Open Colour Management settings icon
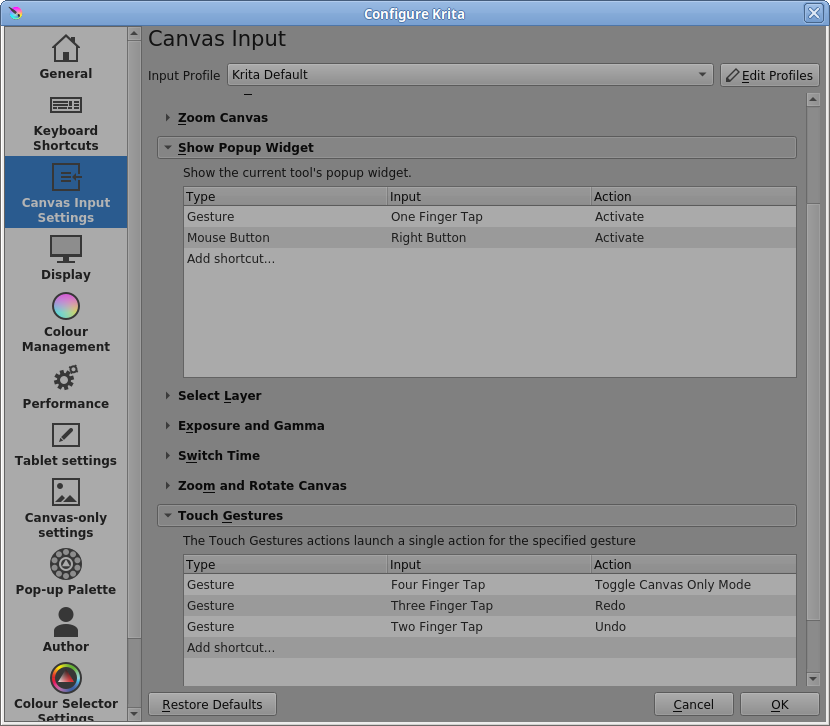The image size is (830, 726). tap(66, 306)
